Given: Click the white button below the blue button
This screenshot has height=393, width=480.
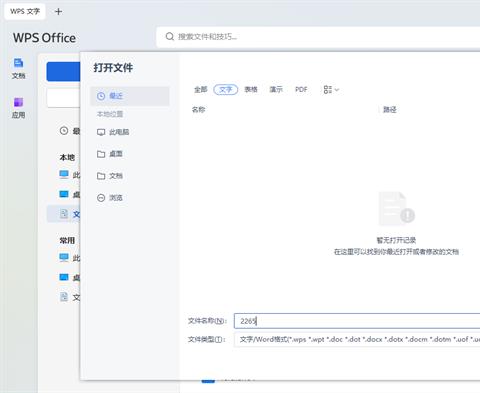Looking at the screenshot, I should point(63,98).
